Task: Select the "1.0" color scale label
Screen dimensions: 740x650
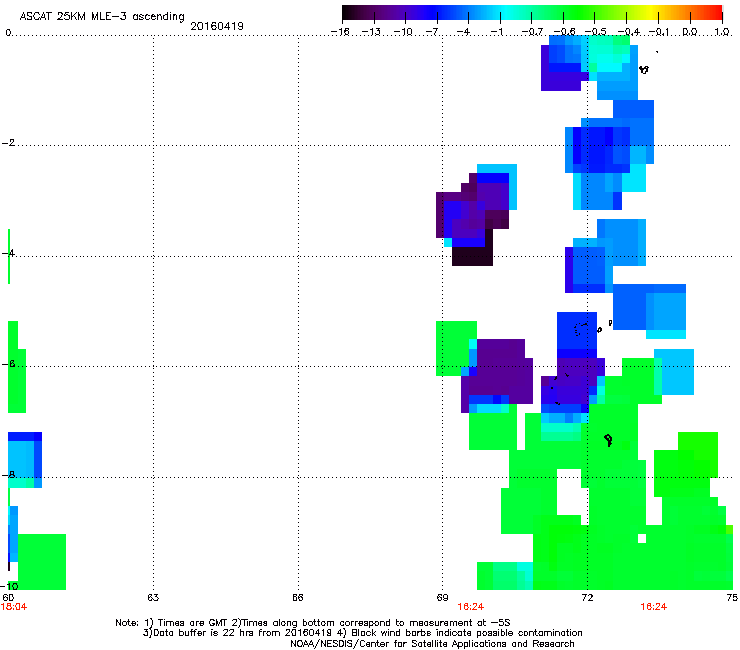Action: click(722, 32)
